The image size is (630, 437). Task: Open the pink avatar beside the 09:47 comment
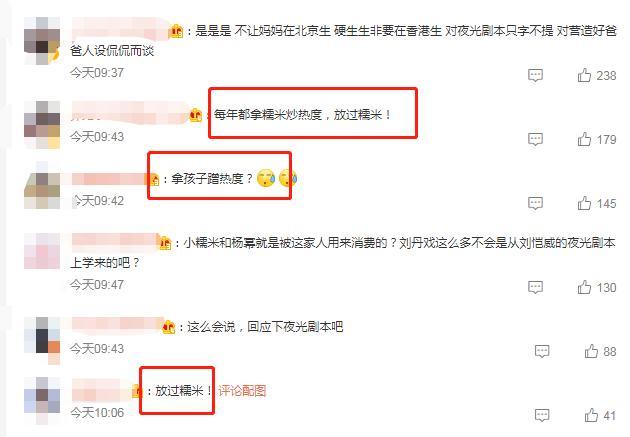pyautogui.click(x=42, y=251)
